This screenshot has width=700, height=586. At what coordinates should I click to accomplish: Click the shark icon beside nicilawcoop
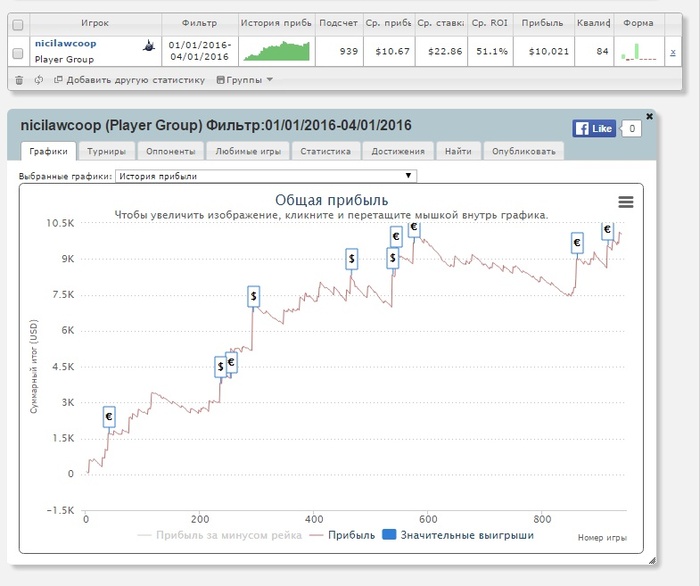click(149, 45)
